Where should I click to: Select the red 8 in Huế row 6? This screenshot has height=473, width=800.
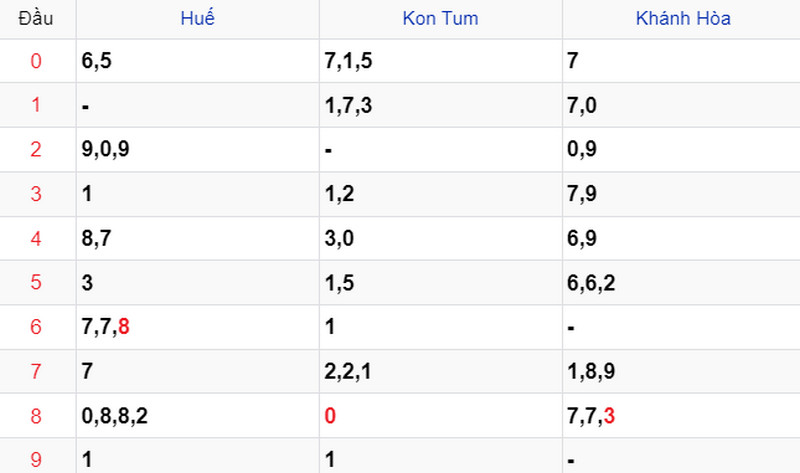(x=123, y=327)
